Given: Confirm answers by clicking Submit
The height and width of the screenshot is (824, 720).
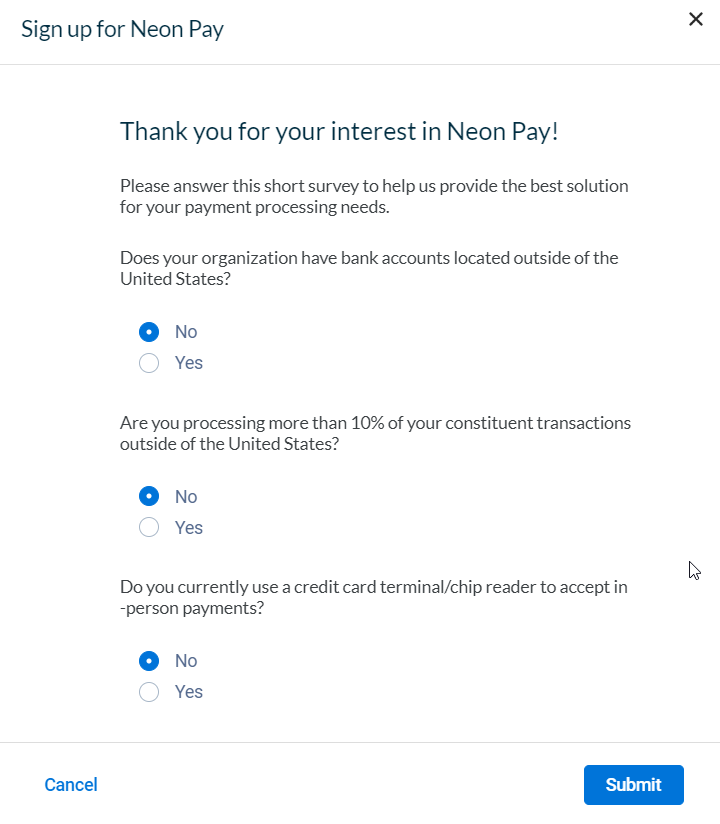Looking at the screenshot, I should [x=633, y=785].
